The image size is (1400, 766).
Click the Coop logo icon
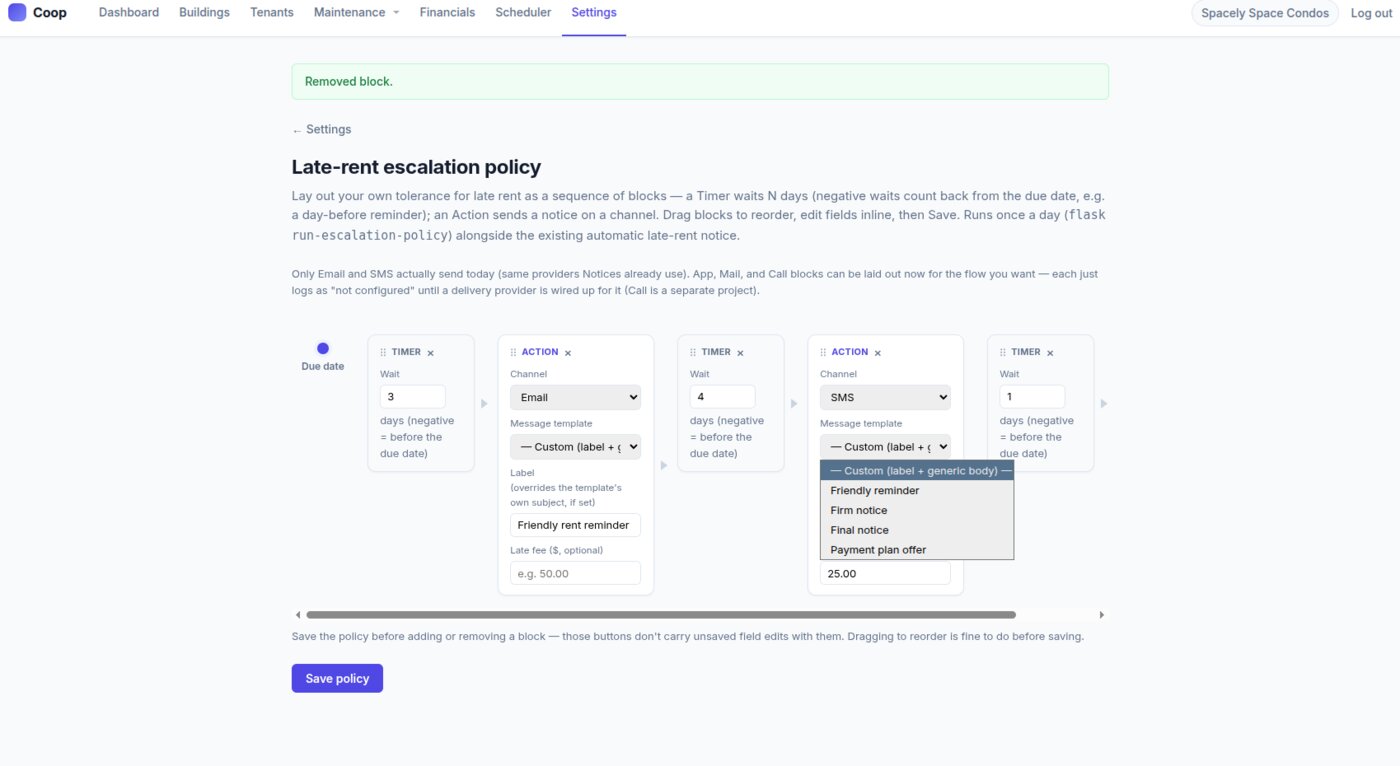17,13
